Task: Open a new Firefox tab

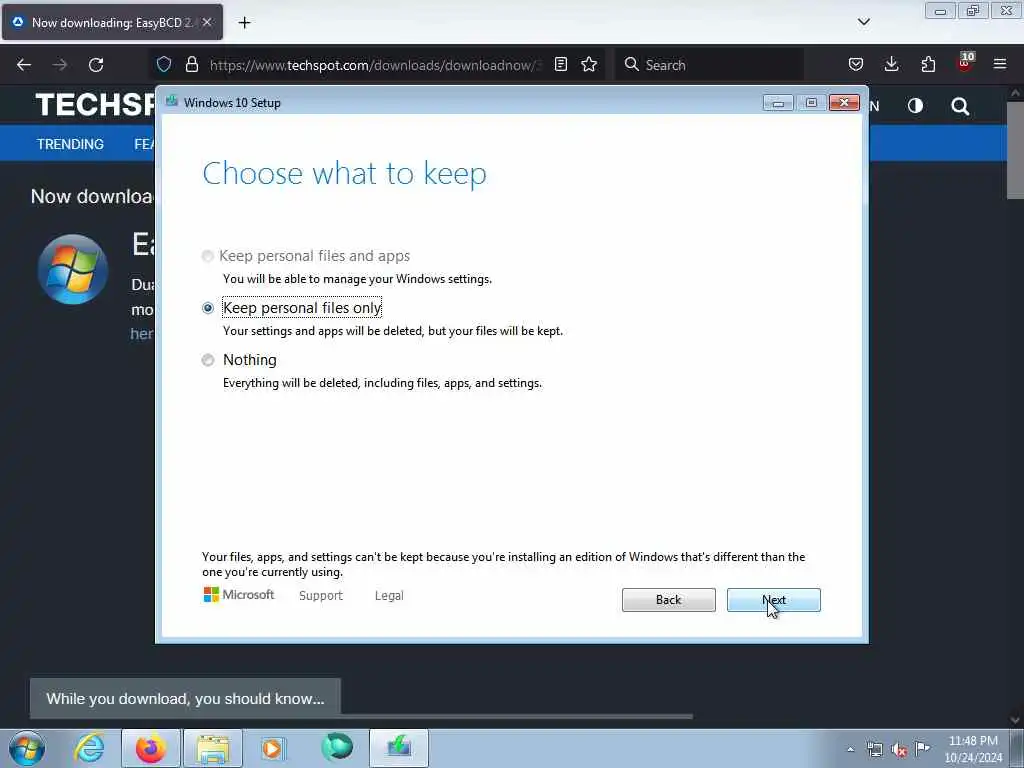Action: click(244, 23)
